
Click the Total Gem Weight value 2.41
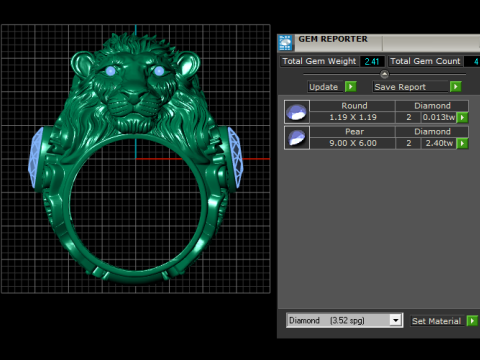[x=372, y=61]
